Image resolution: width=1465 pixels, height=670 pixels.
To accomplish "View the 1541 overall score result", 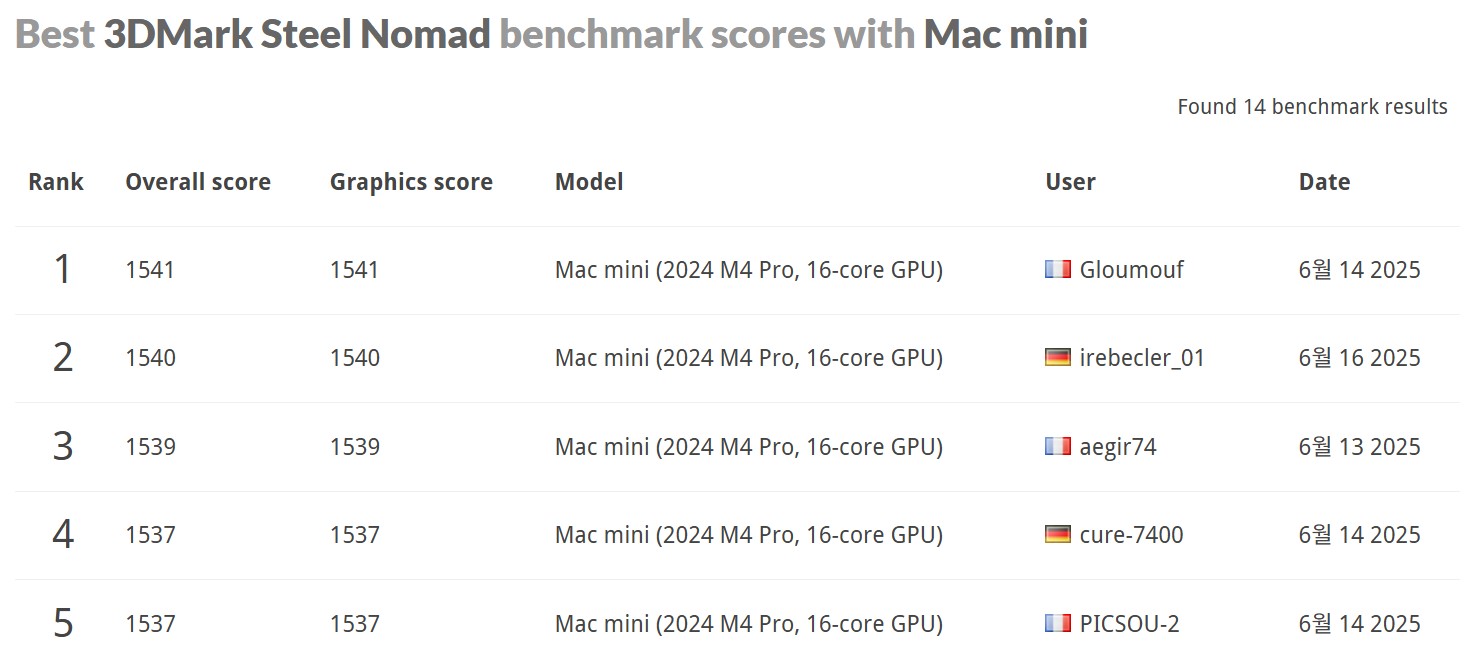I will pos(150,270).
